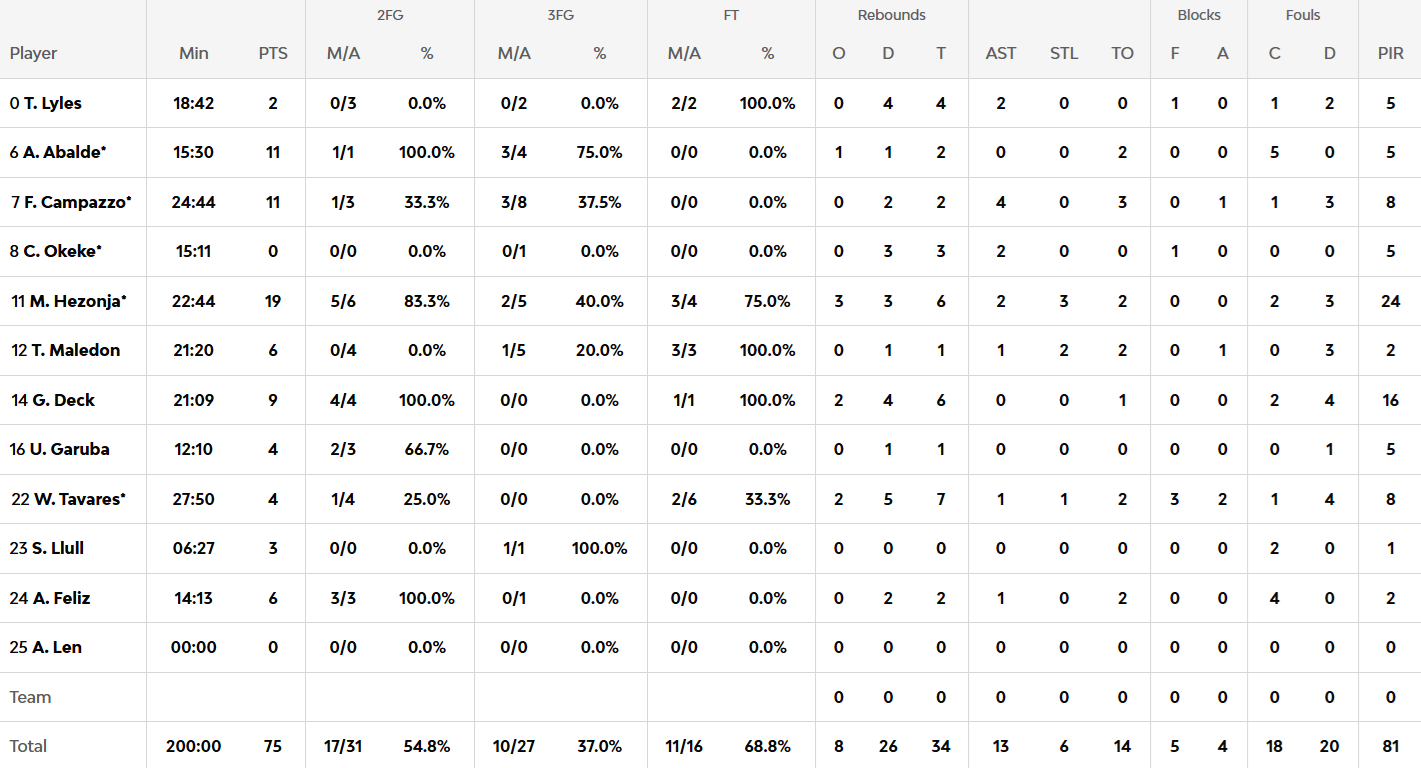Sort by the Min column header

click(x=194, y=53)
